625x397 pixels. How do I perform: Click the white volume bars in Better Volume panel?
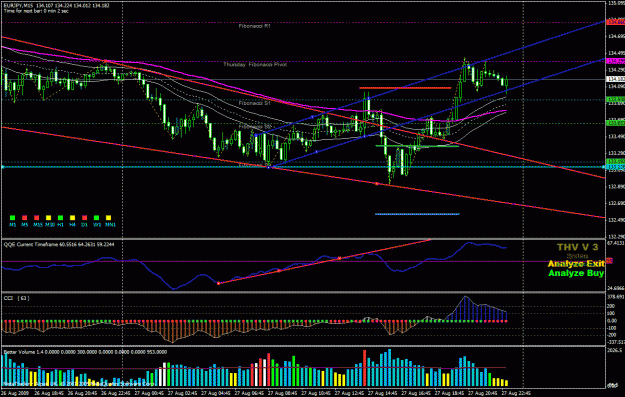(162, 374)
